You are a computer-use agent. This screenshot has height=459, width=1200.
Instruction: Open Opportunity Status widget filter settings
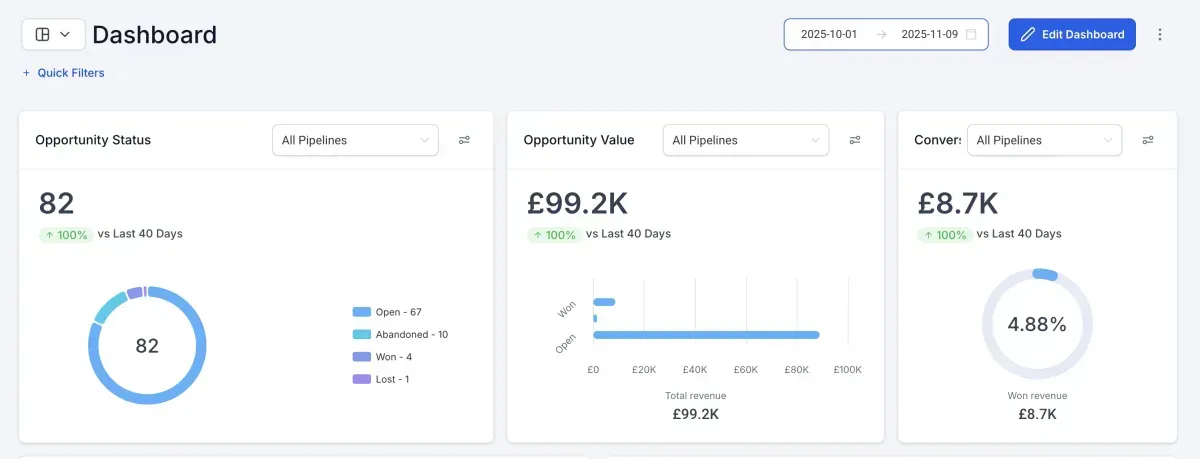[464, 140]
